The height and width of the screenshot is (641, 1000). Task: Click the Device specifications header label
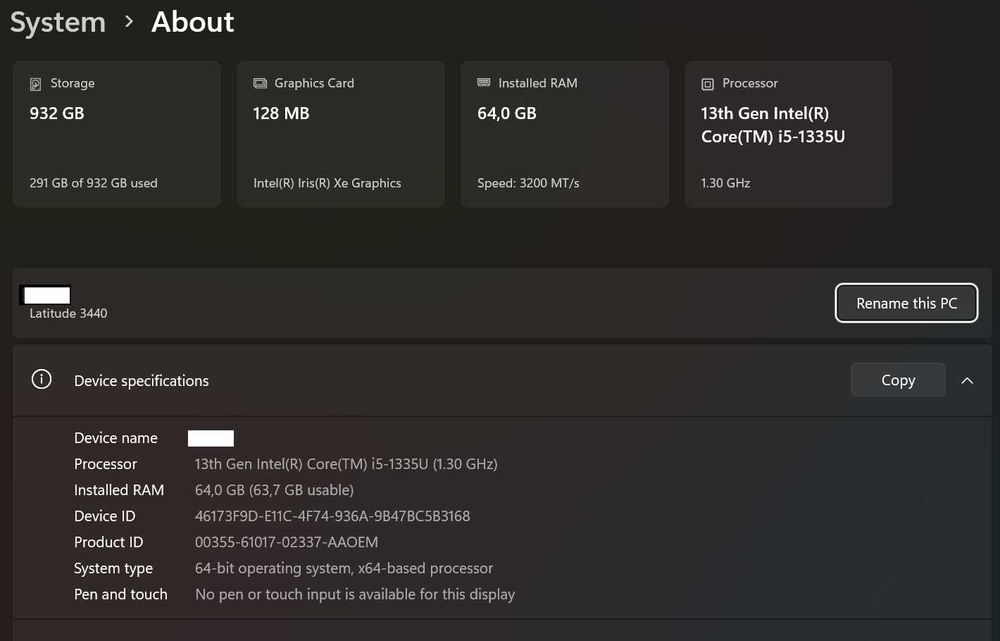click(x=141, y=381)
